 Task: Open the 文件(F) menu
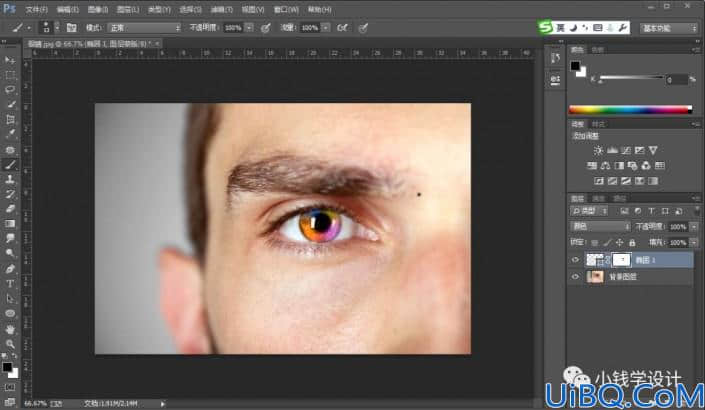(36, 9)
